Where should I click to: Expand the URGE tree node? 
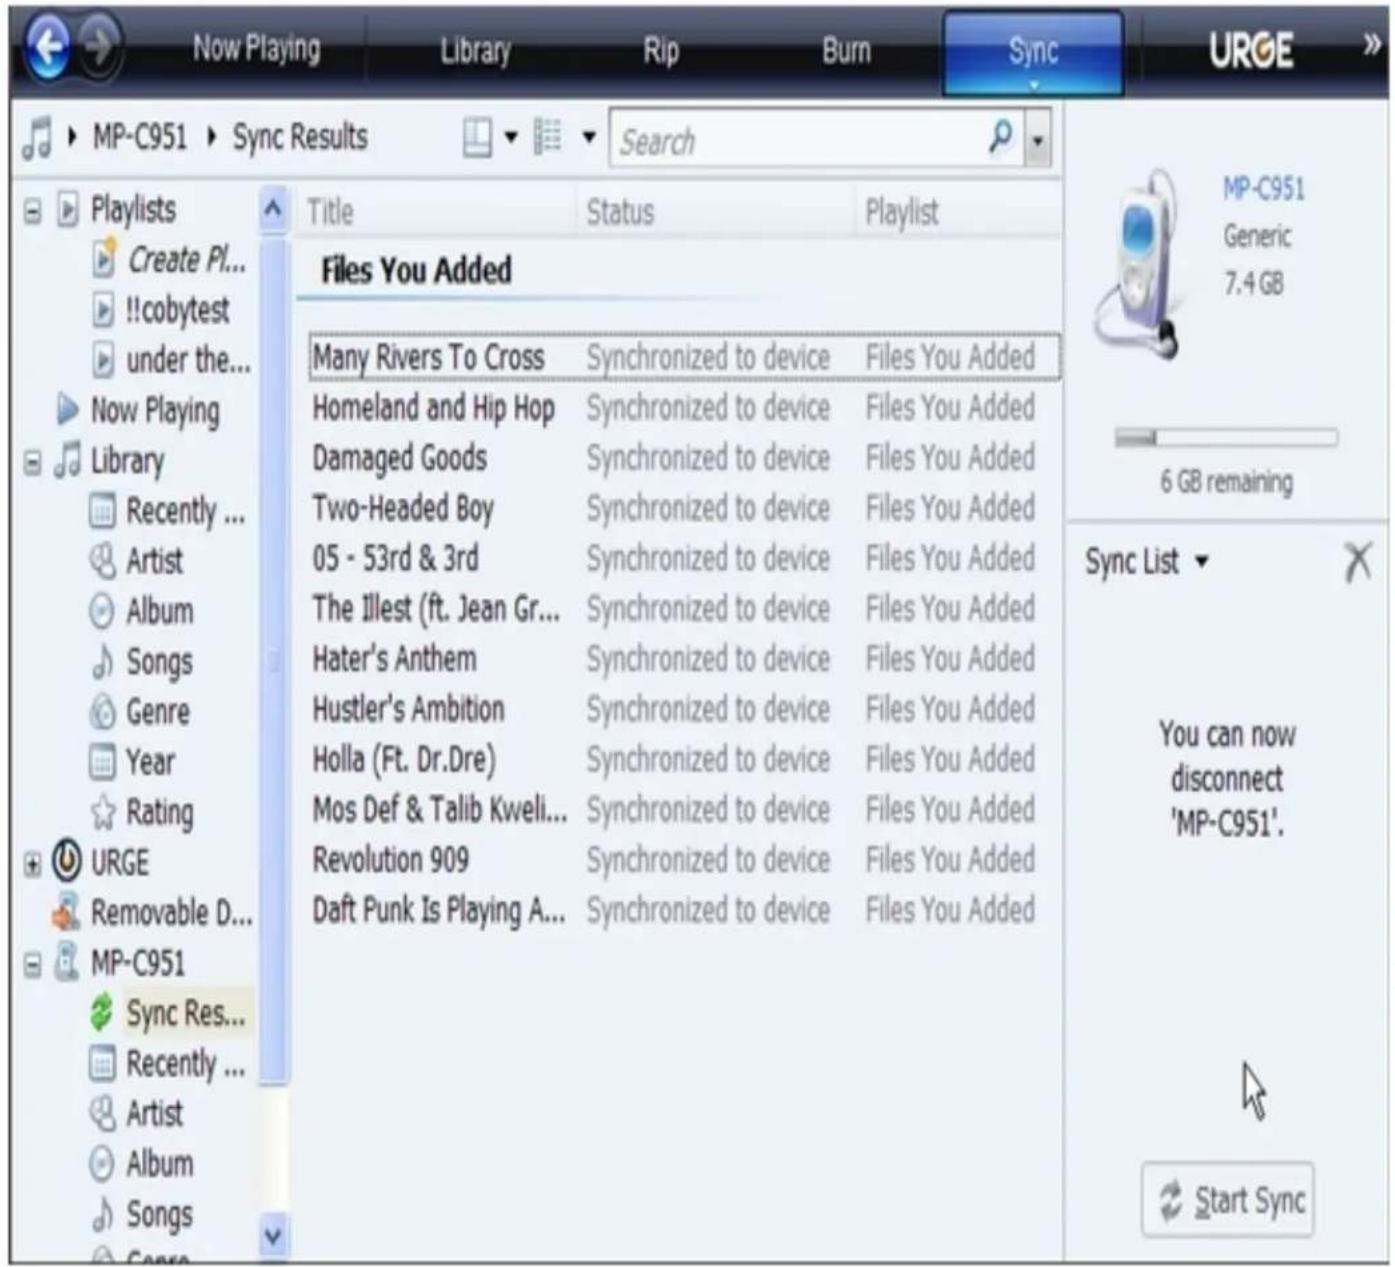coord(33,865)
